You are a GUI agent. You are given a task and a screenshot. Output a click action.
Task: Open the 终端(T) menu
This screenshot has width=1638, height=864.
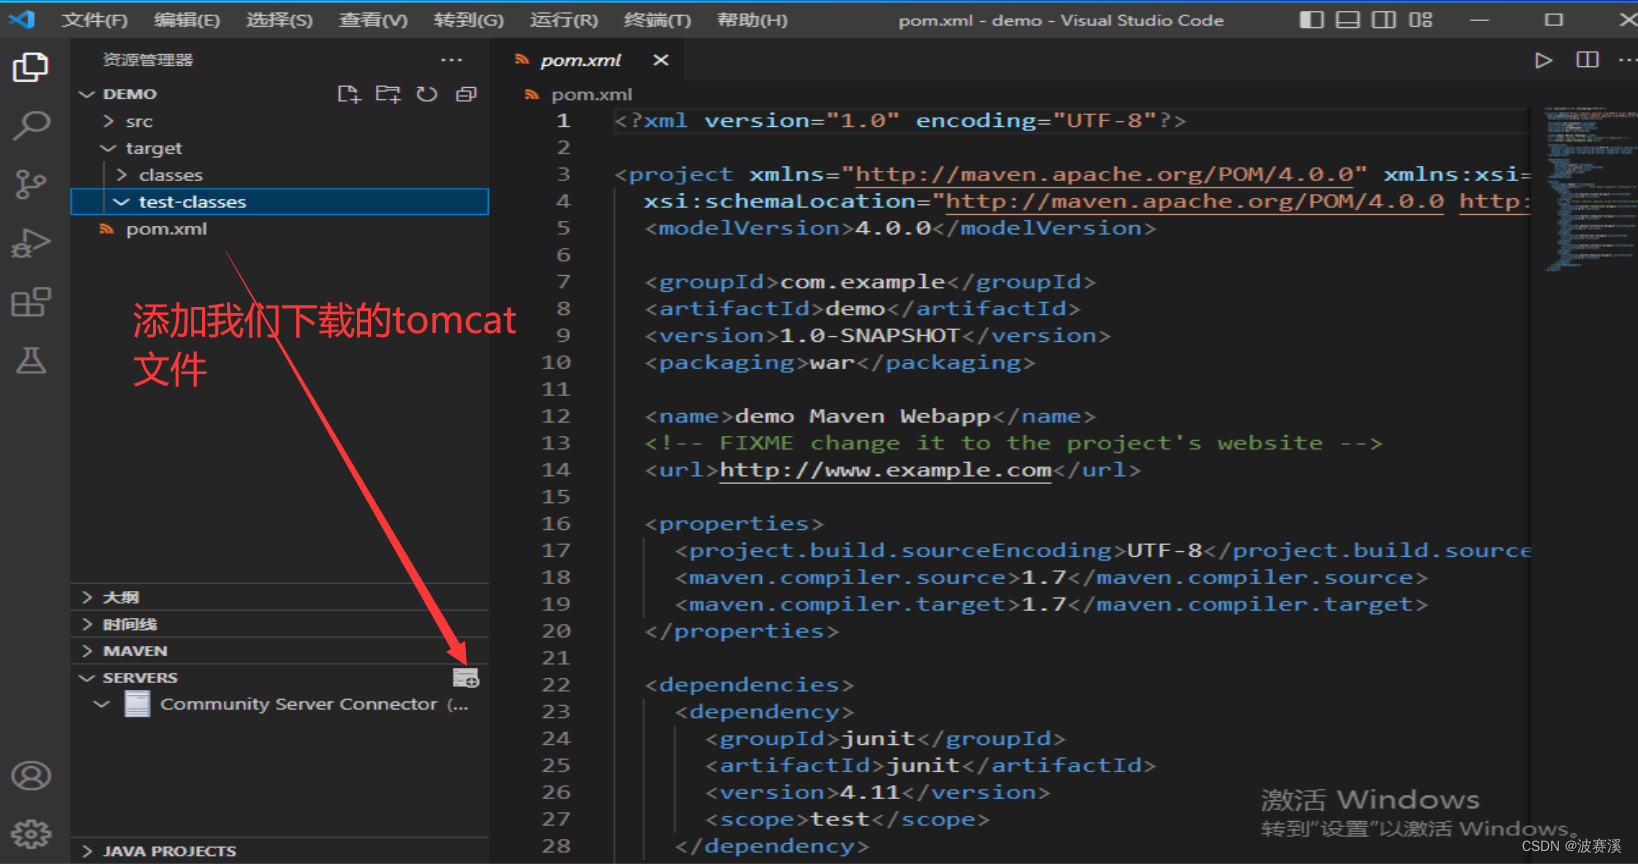[x=657, y=20]
